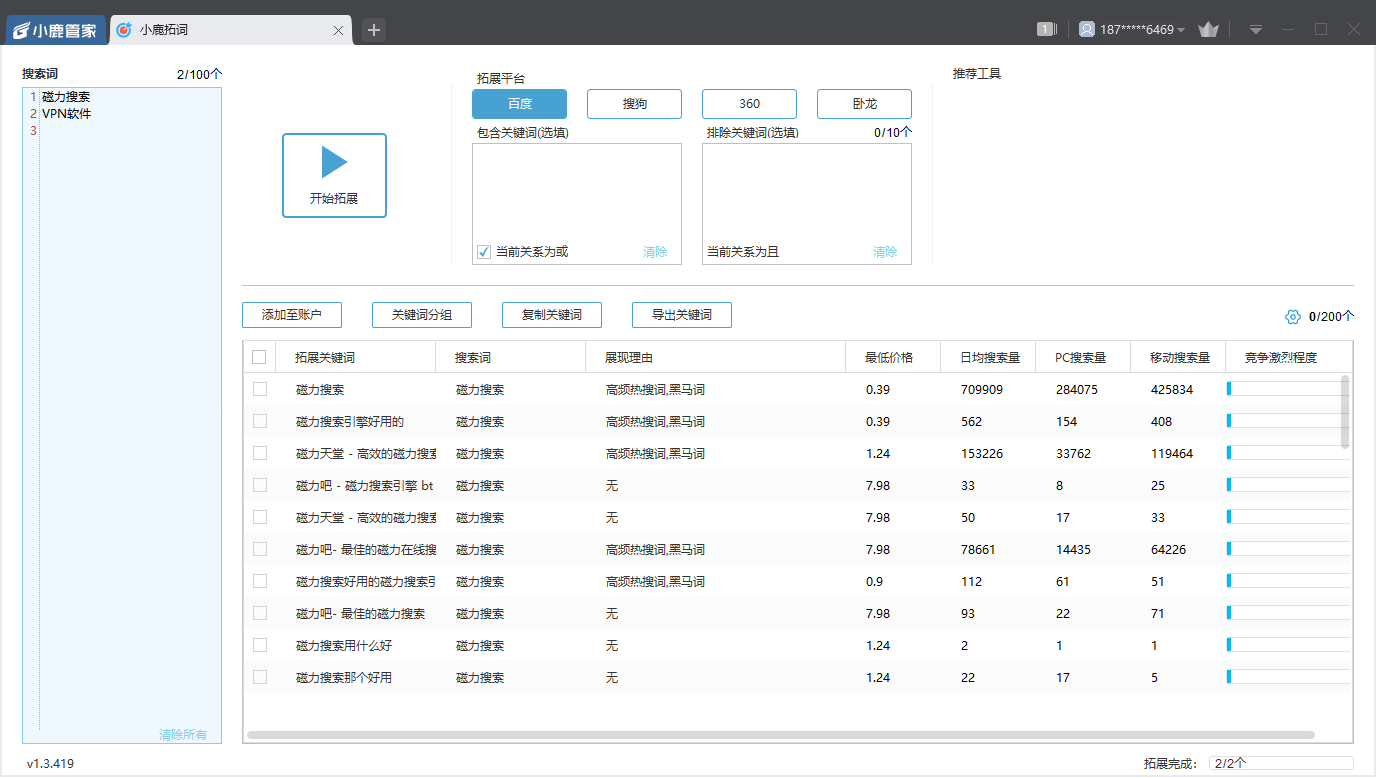Add a new tab with plus button
The height and width of the screenshot is (778, 1376).
pos(374,30)
